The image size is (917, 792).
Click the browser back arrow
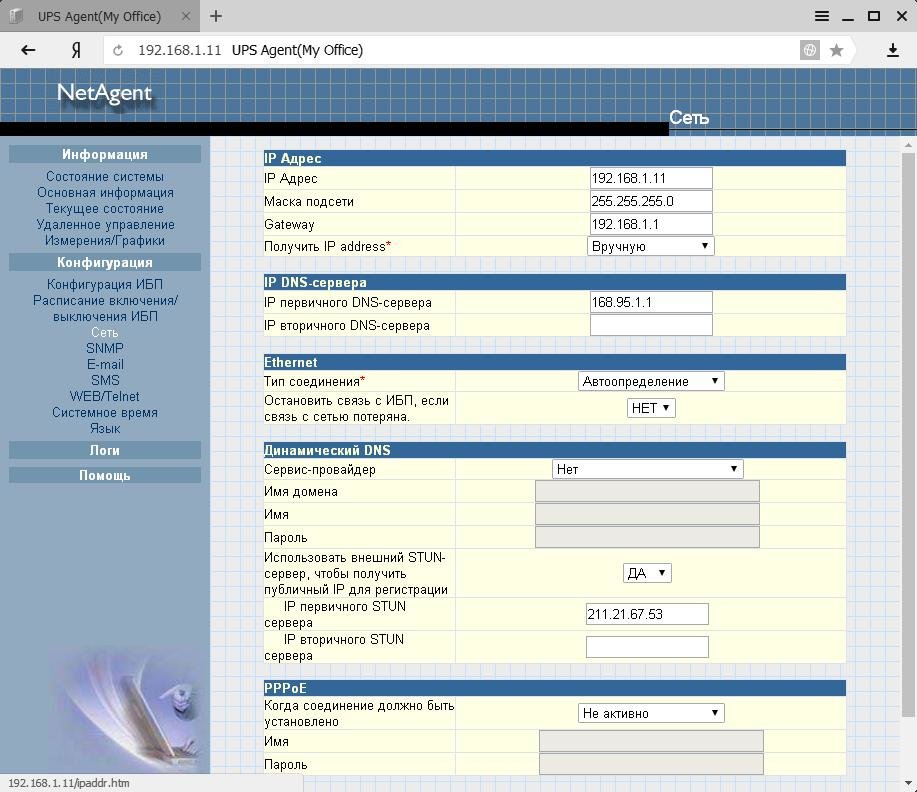28,50
